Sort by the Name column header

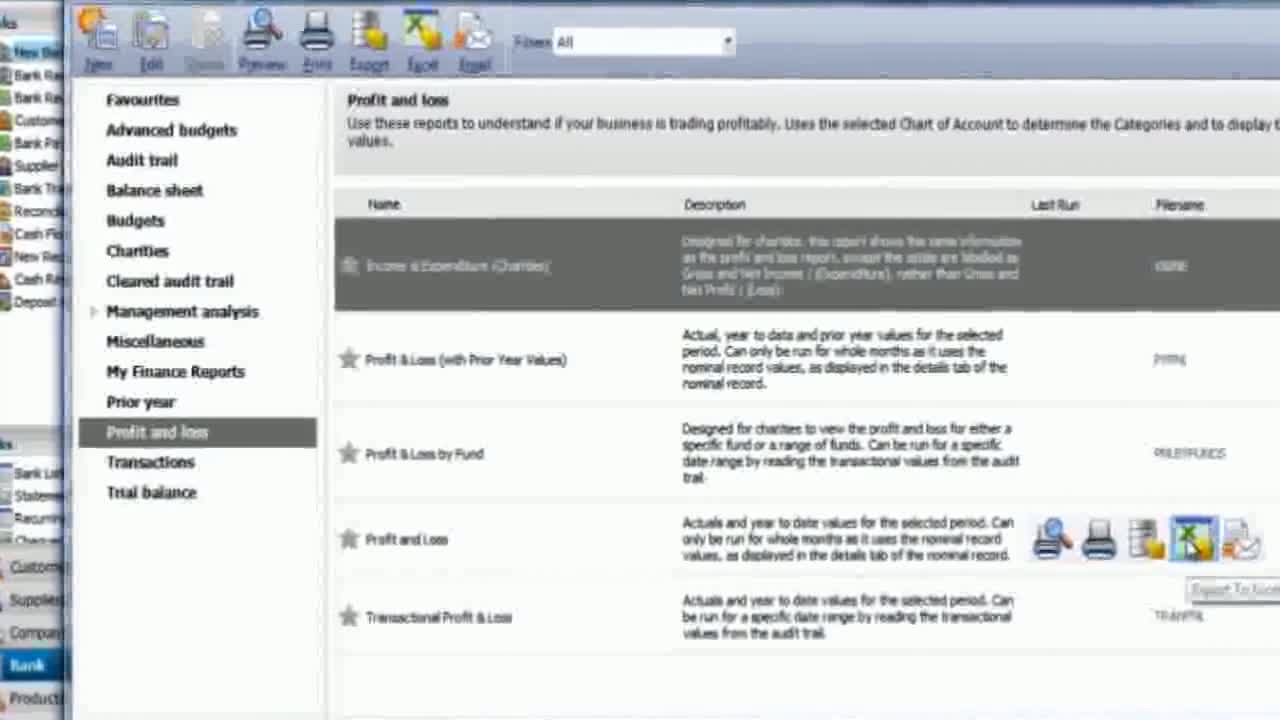pyautogui.click(x=384, y=204)
